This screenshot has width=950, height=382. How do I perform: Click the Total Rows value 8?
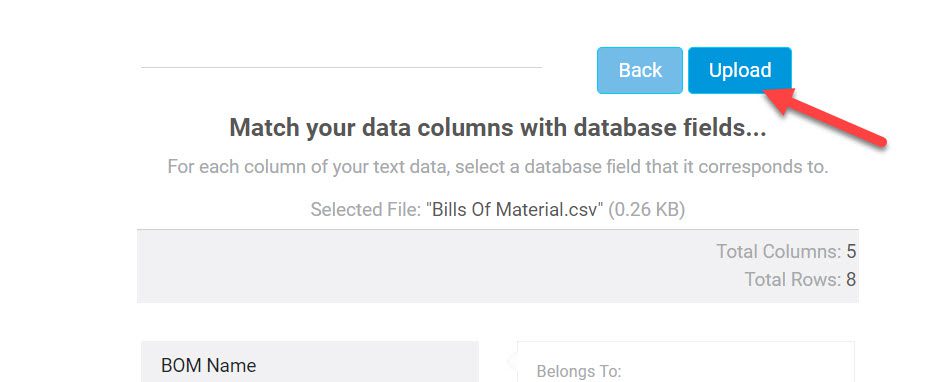851,279
